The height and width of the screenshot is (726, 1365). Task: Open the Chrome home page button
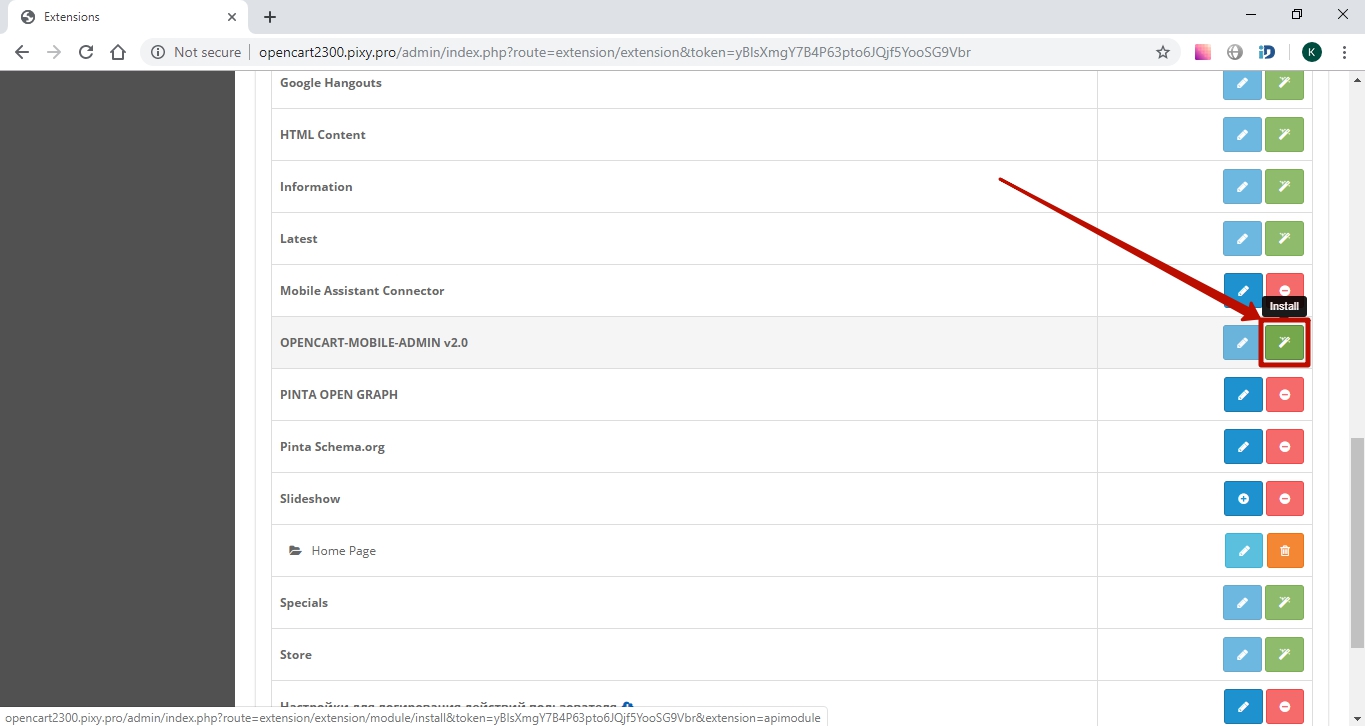(x=118, y=52)
